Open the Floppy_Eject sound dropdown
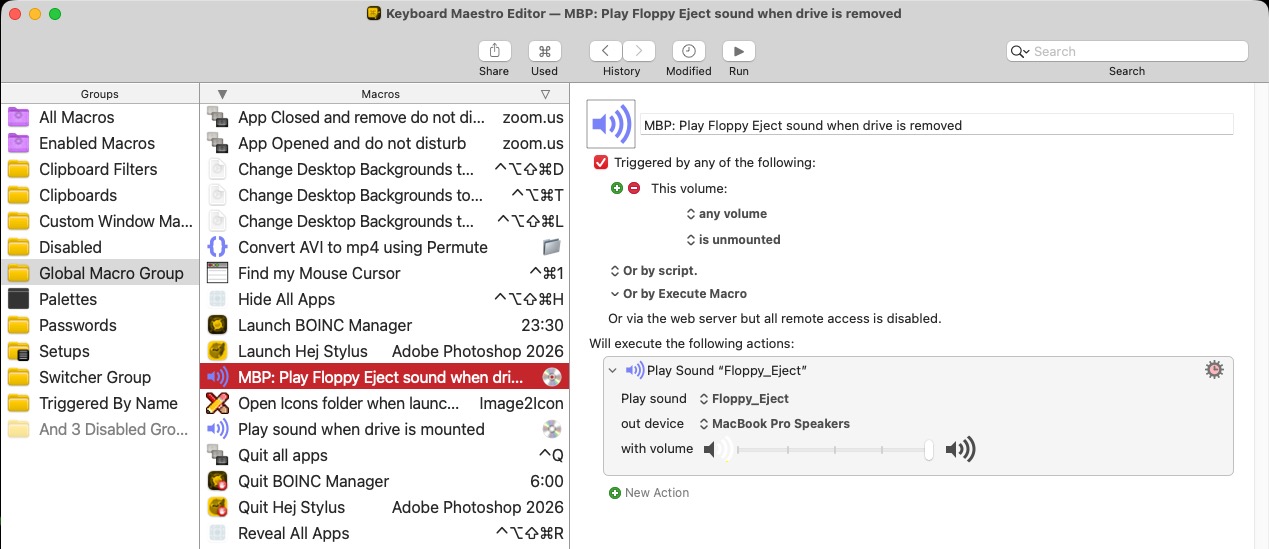Screen dimensions: 1269x549 click(746, 399)
